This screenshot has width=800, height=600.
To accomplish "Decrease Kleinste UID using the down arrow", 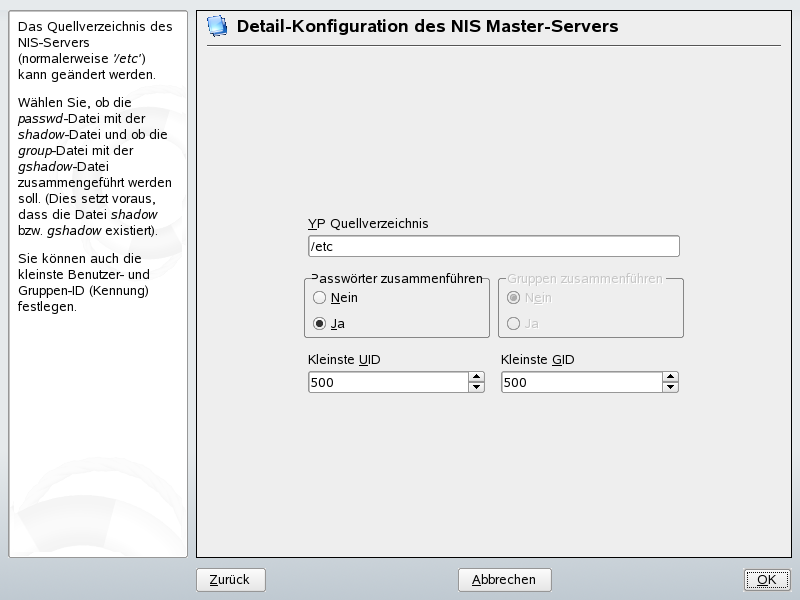I will 477,387.
